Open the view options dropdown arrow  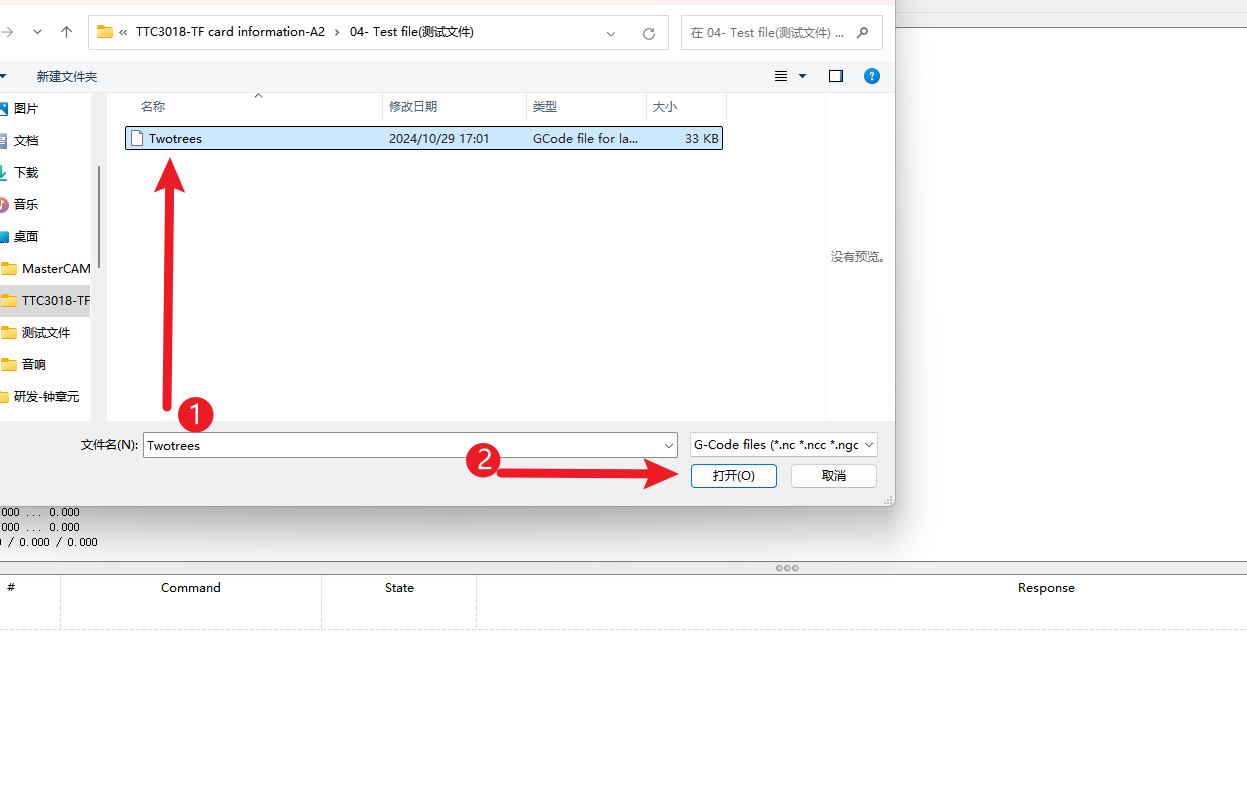[x=802, y=76]
